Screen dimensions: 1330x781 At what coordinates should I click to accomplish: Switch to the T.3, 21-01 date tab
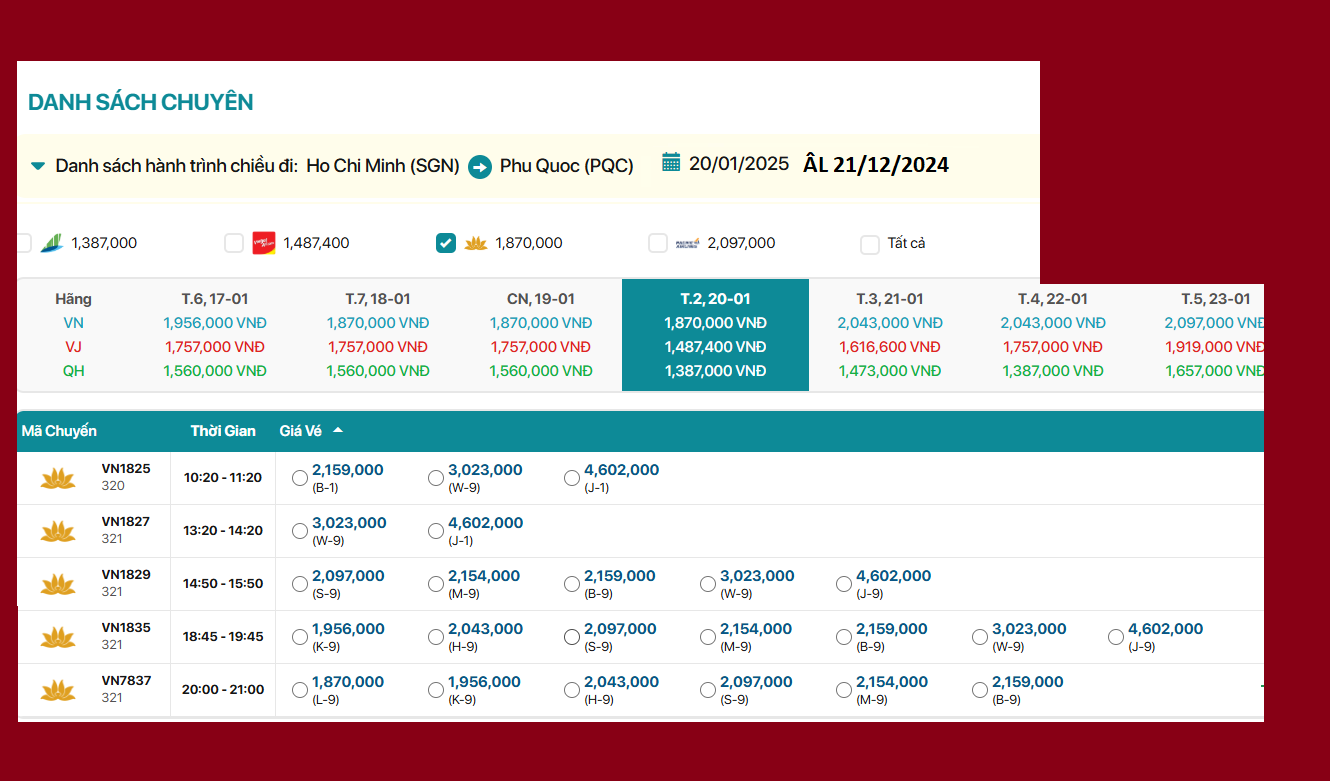pos(889,299)
